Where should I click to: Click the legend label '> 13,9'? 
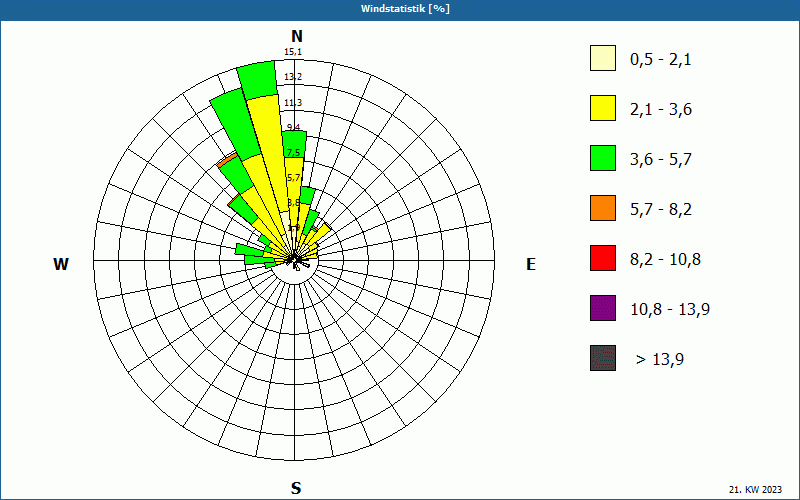(x=660, y=360)
